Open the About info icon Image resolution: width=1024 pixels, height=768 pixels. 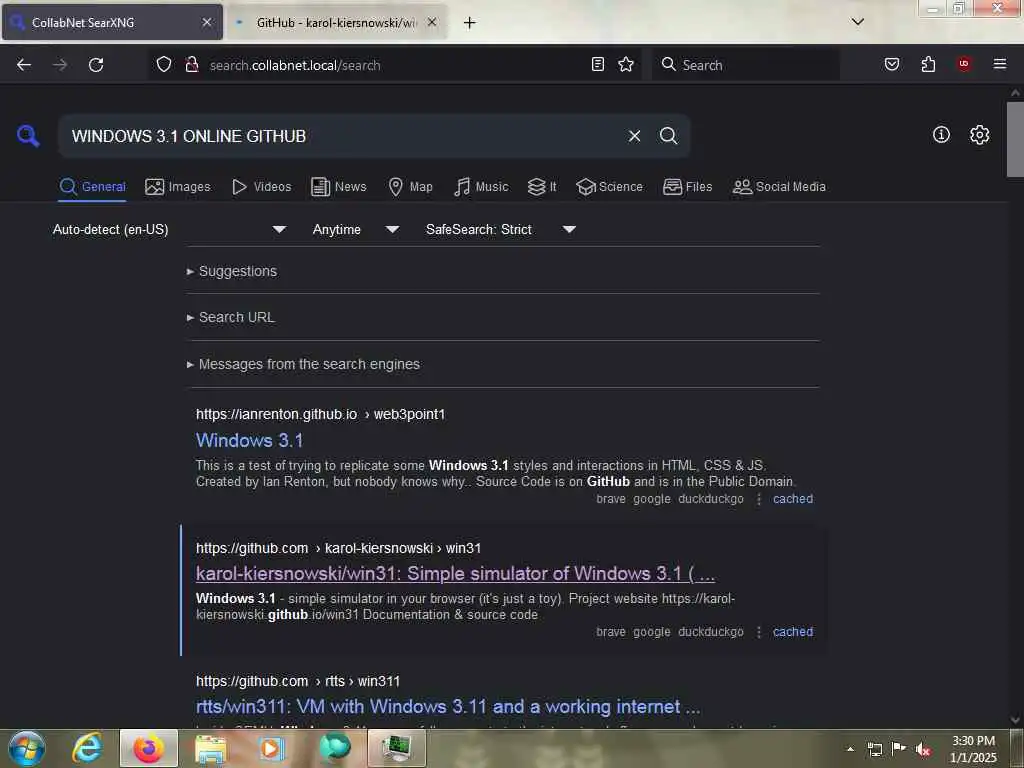coord(941,135)
